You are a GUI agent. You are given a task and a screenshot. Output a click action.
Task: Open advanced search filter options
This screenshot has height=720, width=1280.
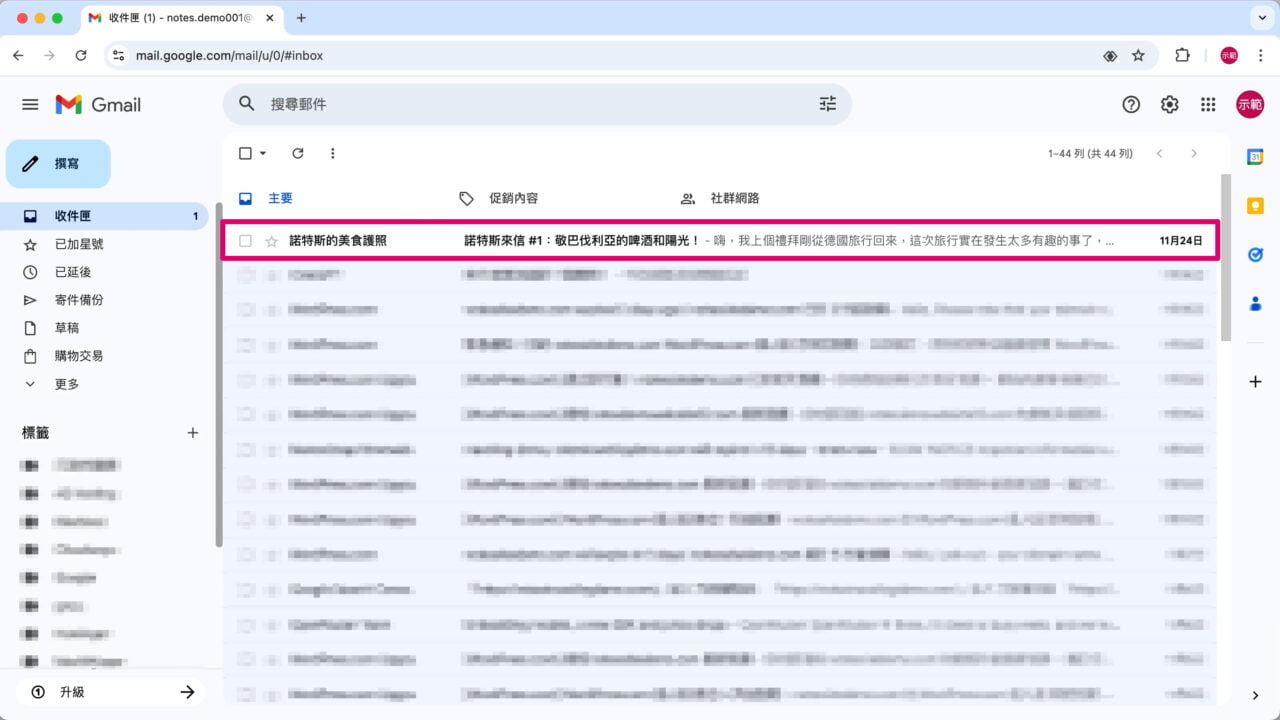[827, 103]
